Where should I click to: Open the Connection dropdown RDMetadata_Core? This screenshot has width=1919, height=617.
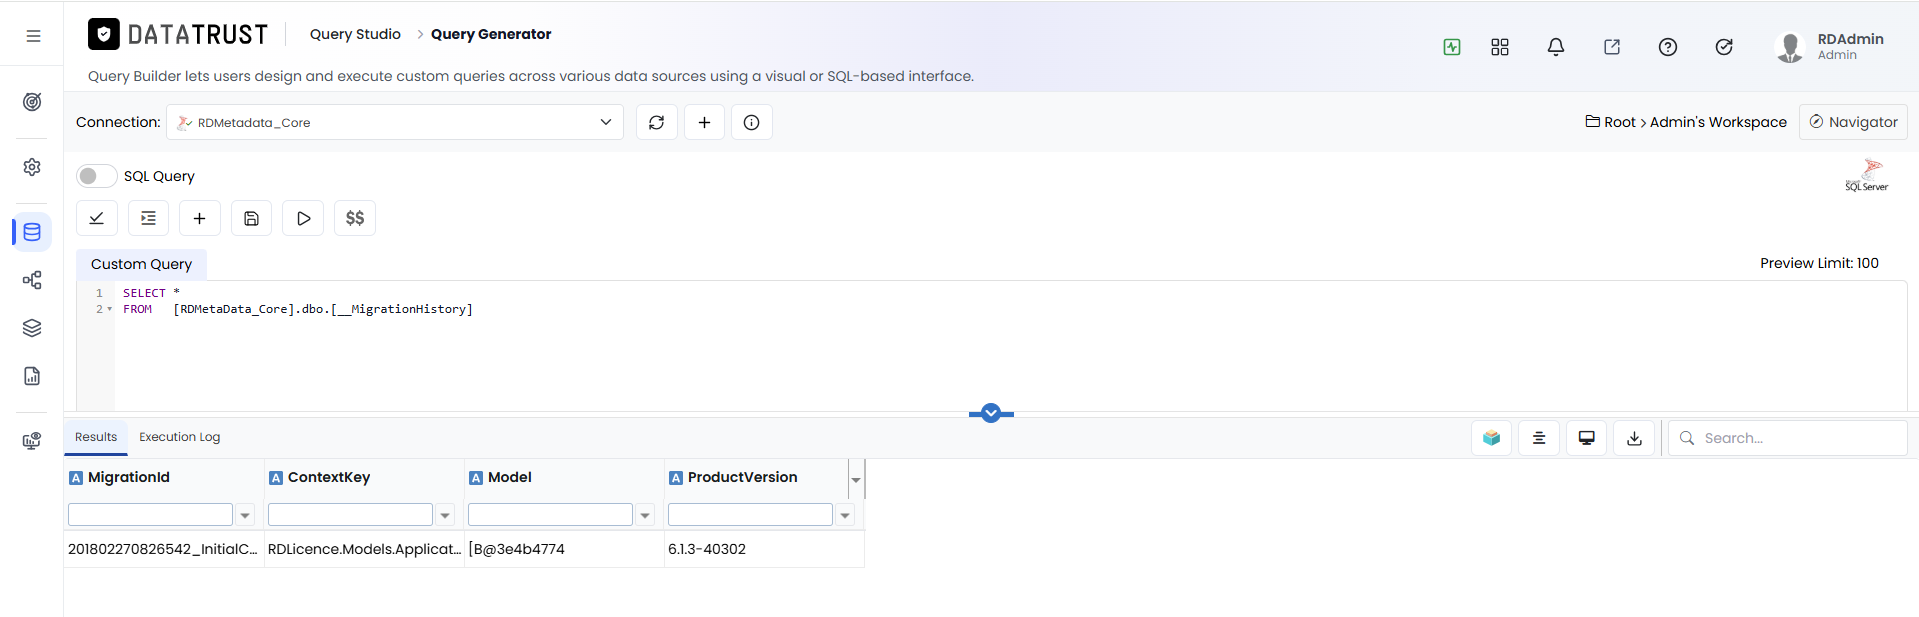(395, 122)
